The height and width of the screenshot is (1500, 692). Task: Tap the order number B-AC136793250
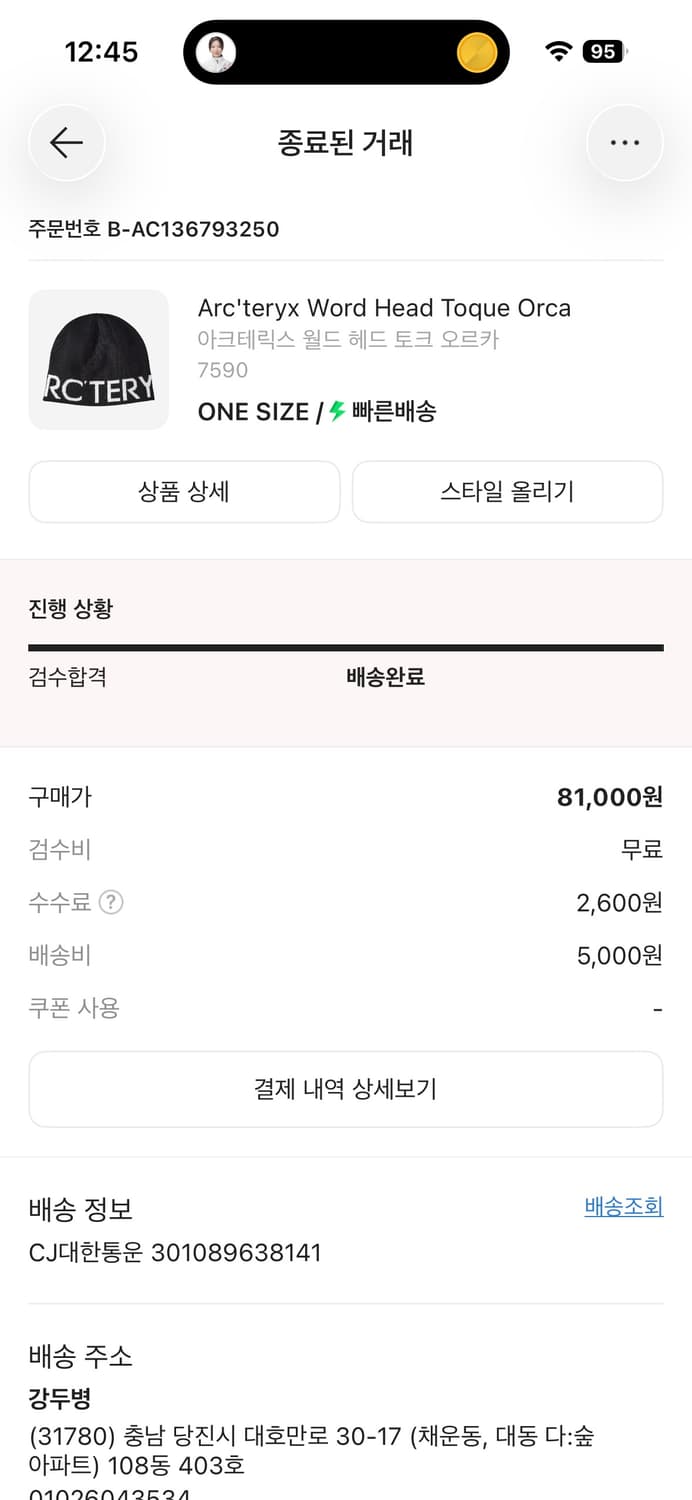pos(155,229)
